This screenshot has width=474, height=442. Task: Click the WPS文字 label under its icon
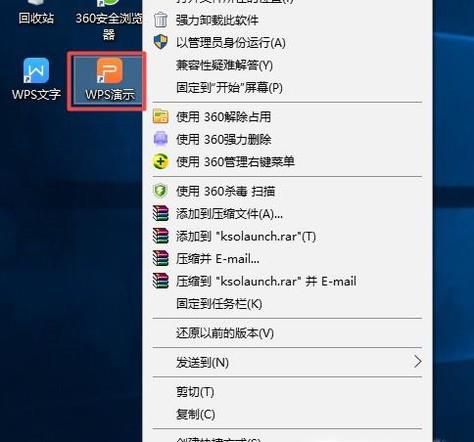(36, 94)
